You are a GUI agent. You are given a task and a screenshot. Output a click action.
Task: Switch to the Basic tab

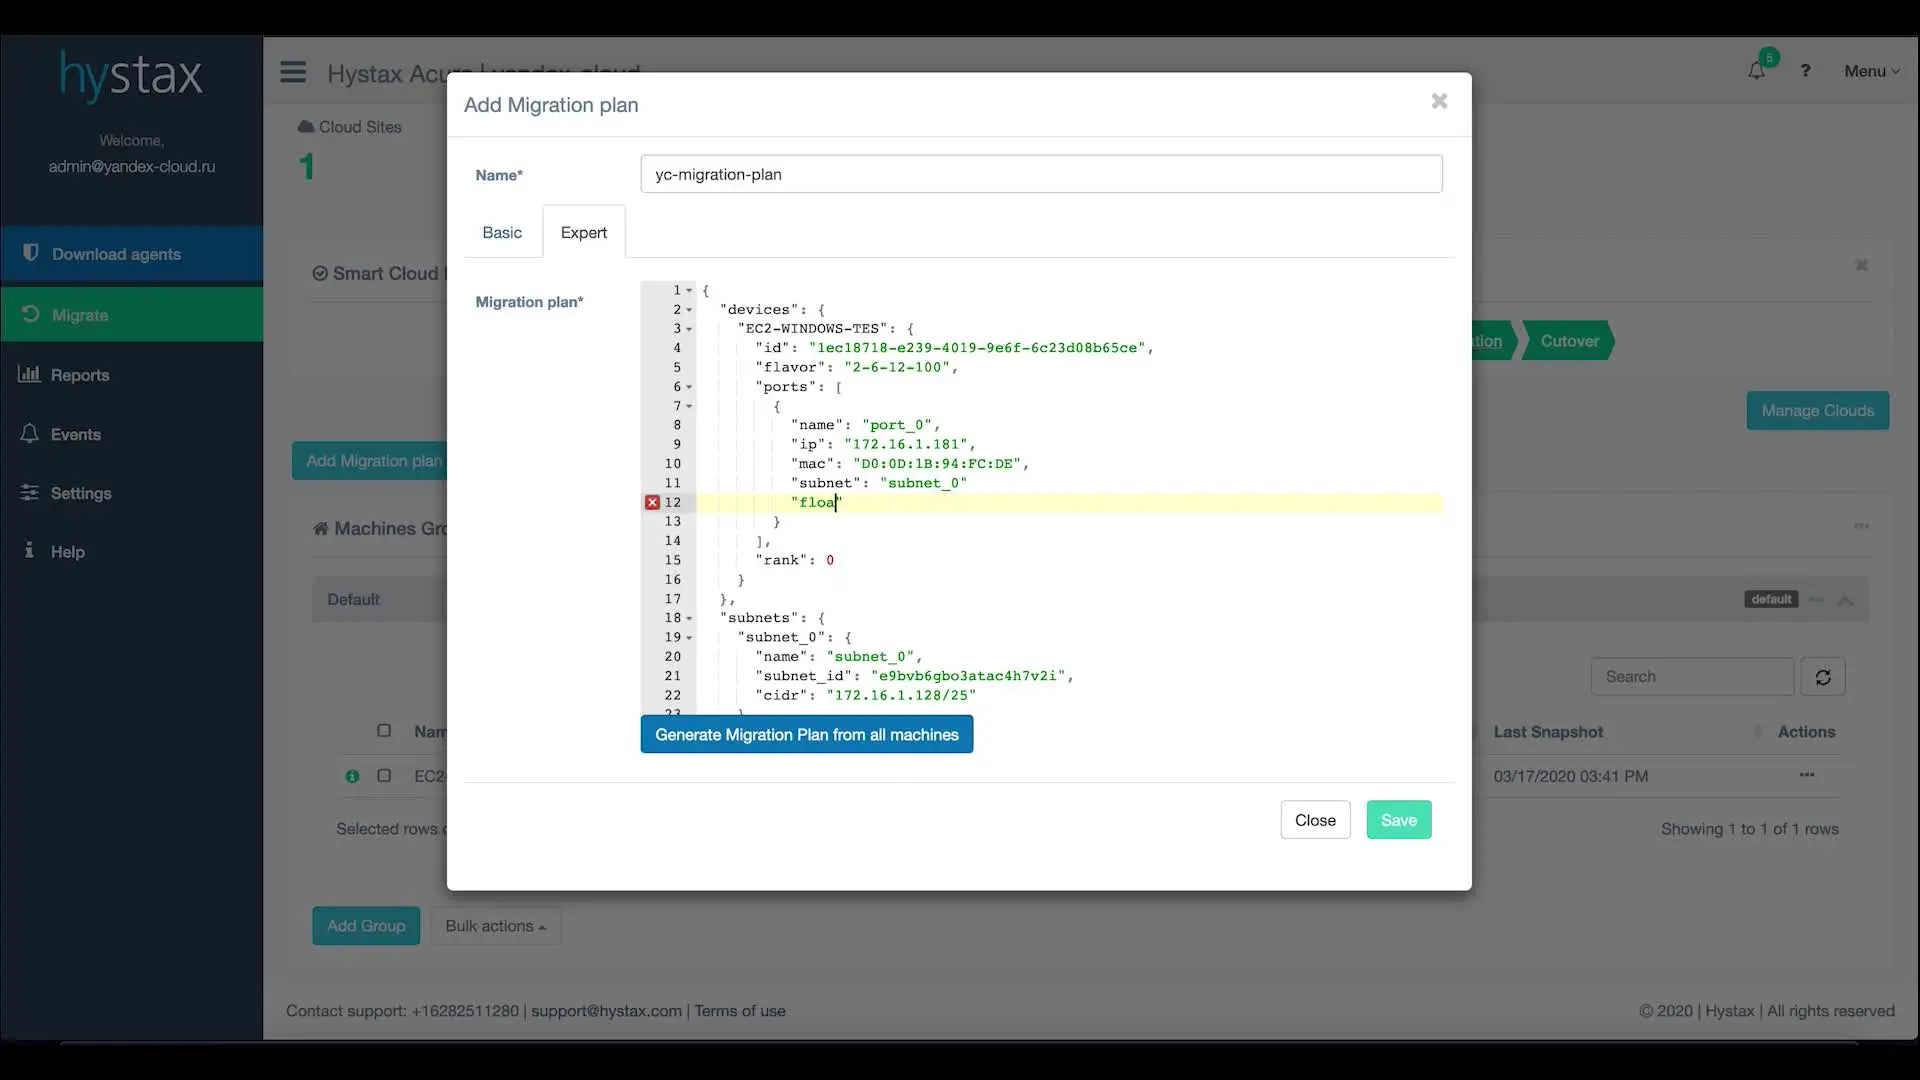pos(502,232)
